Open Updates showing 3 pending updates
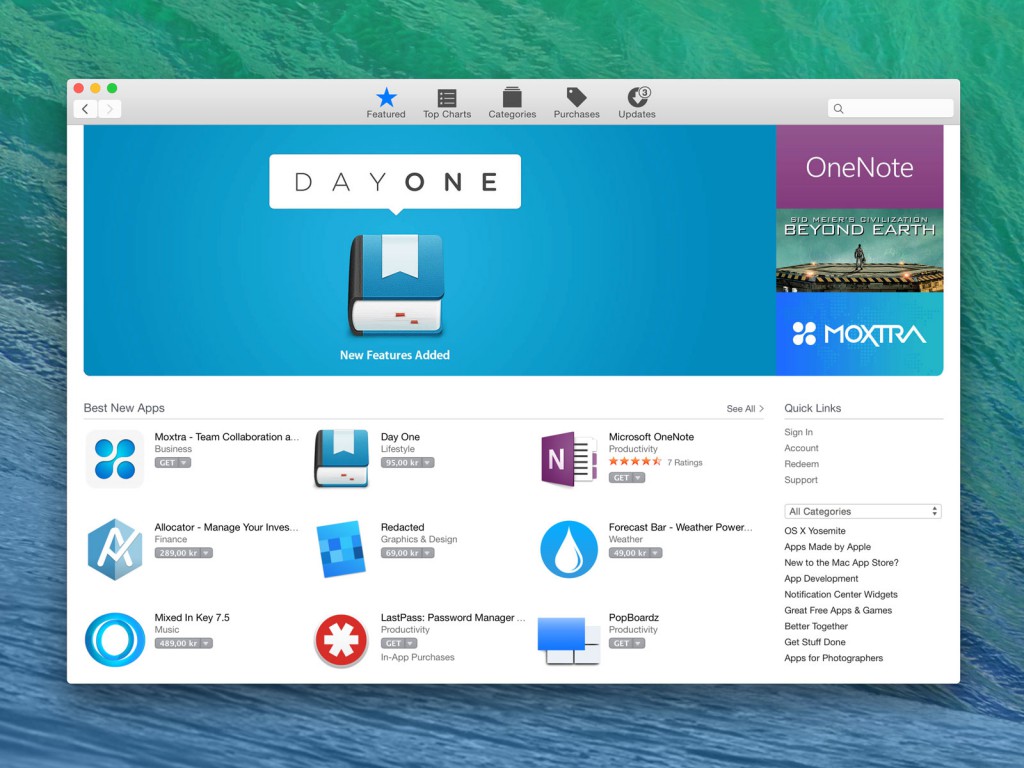 [636, 97]
